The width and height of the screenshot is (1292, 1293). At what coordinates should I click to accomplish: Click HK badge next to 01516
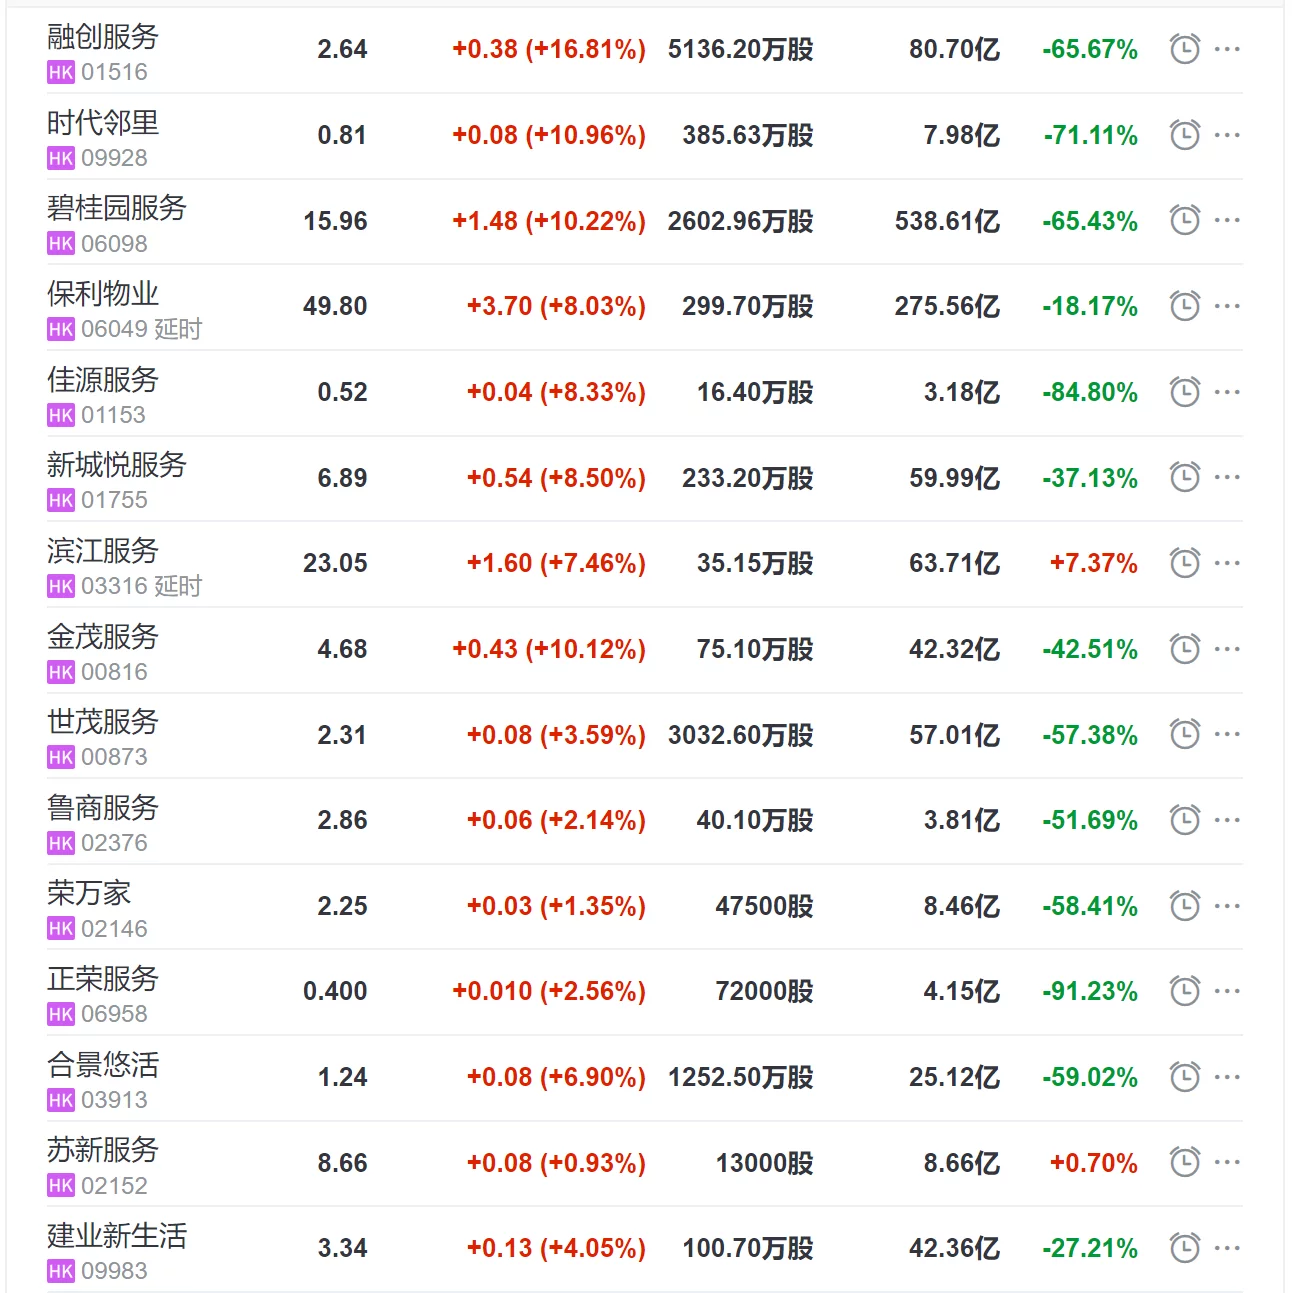click(x=61, y=72)
